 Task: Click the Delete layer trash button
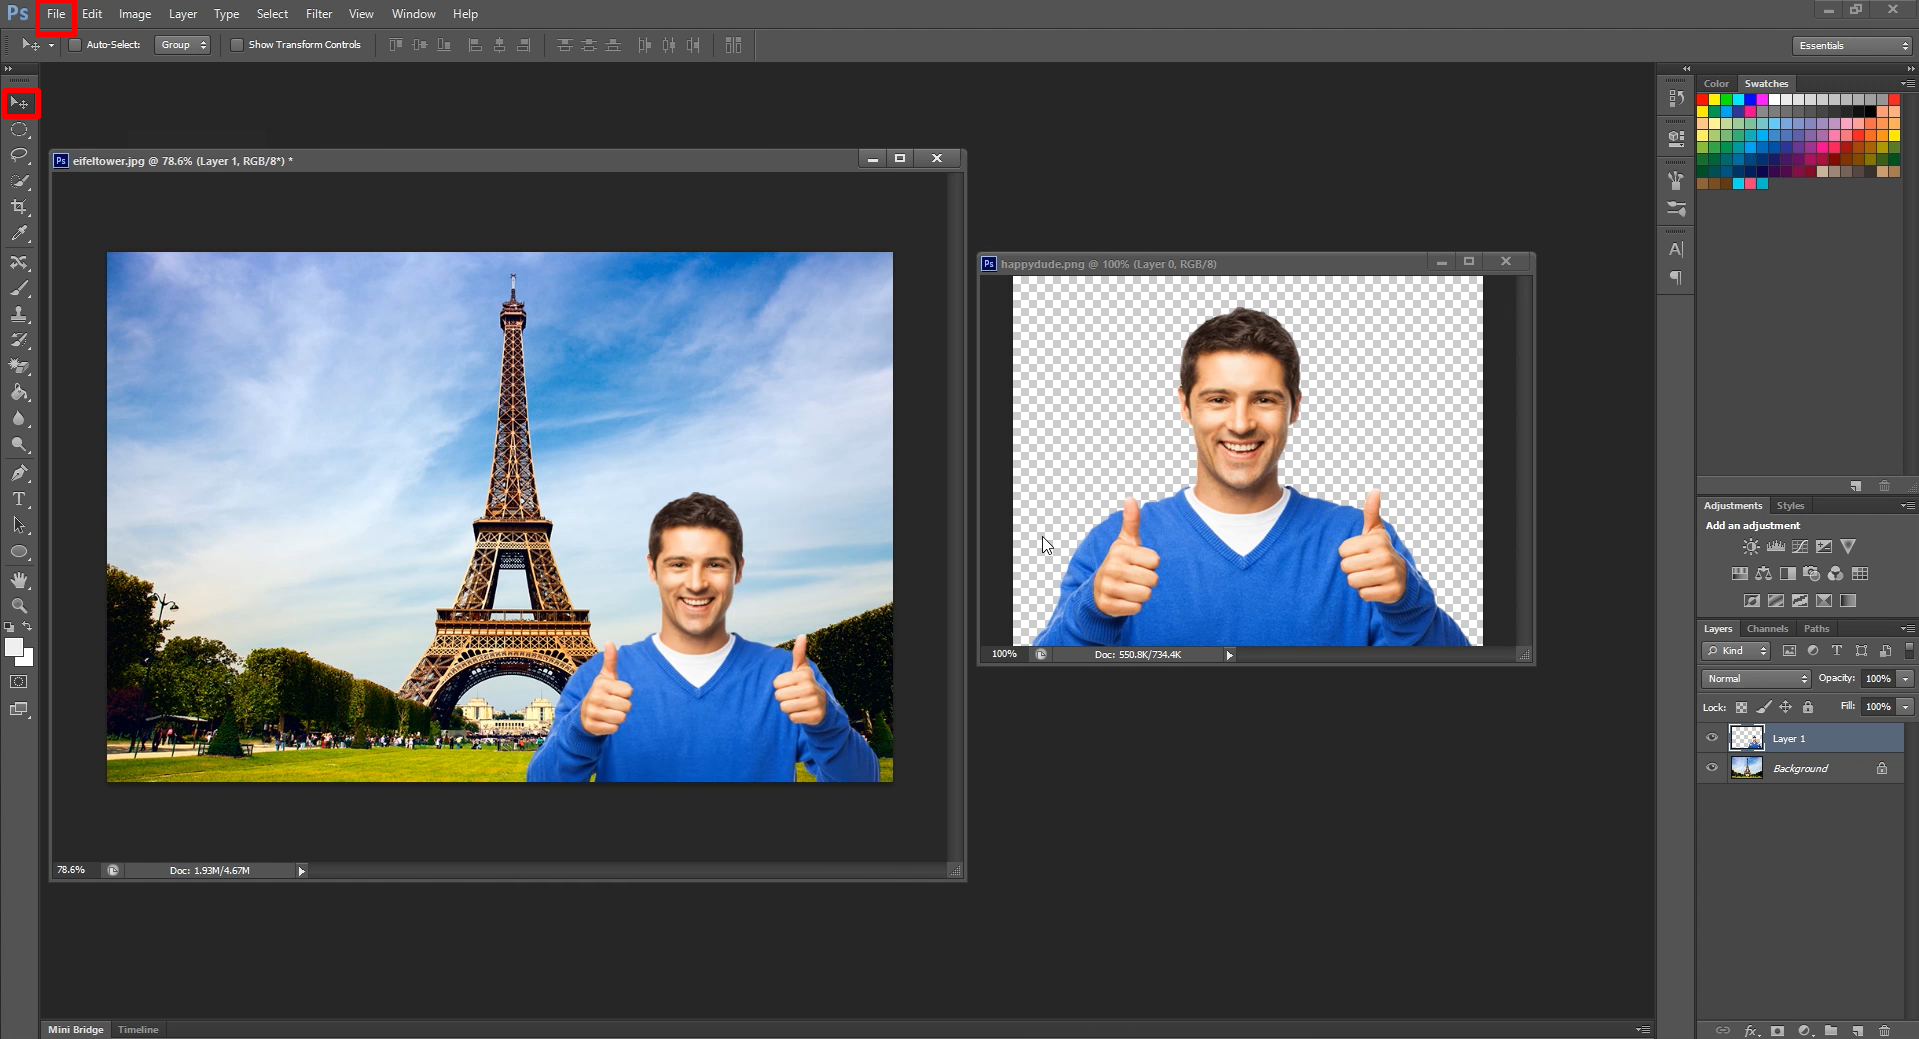pyautogui.click(x=1887, y=1030)
